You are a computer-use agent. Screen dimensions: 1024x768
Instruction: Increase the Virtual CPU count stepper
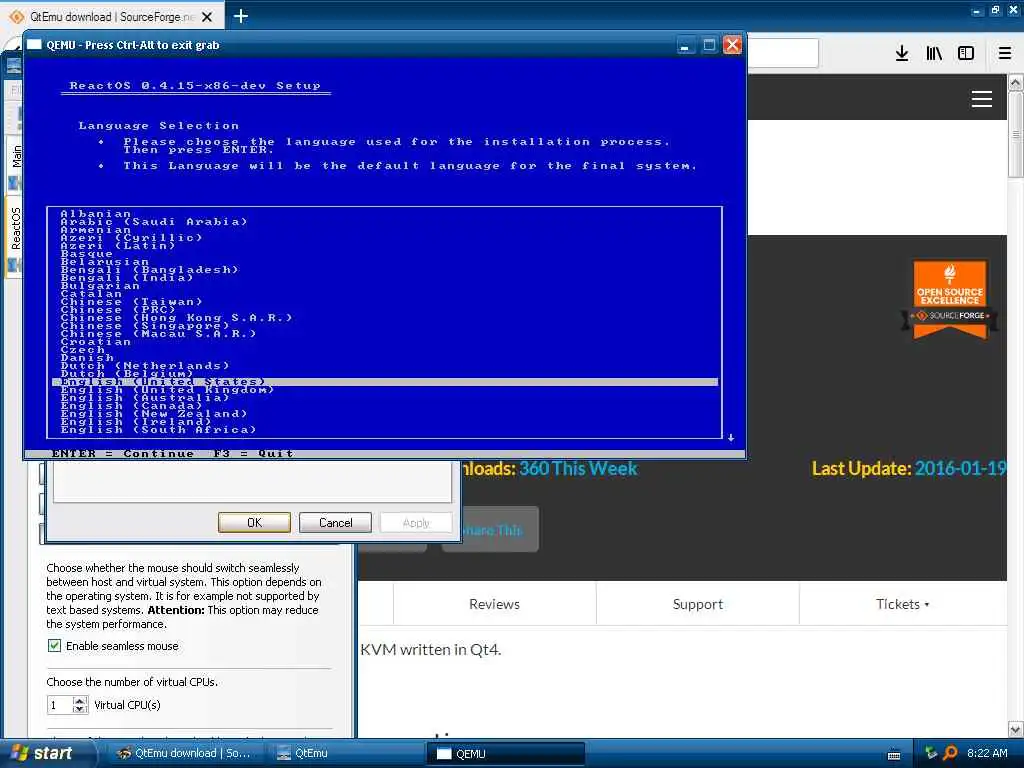80,700
